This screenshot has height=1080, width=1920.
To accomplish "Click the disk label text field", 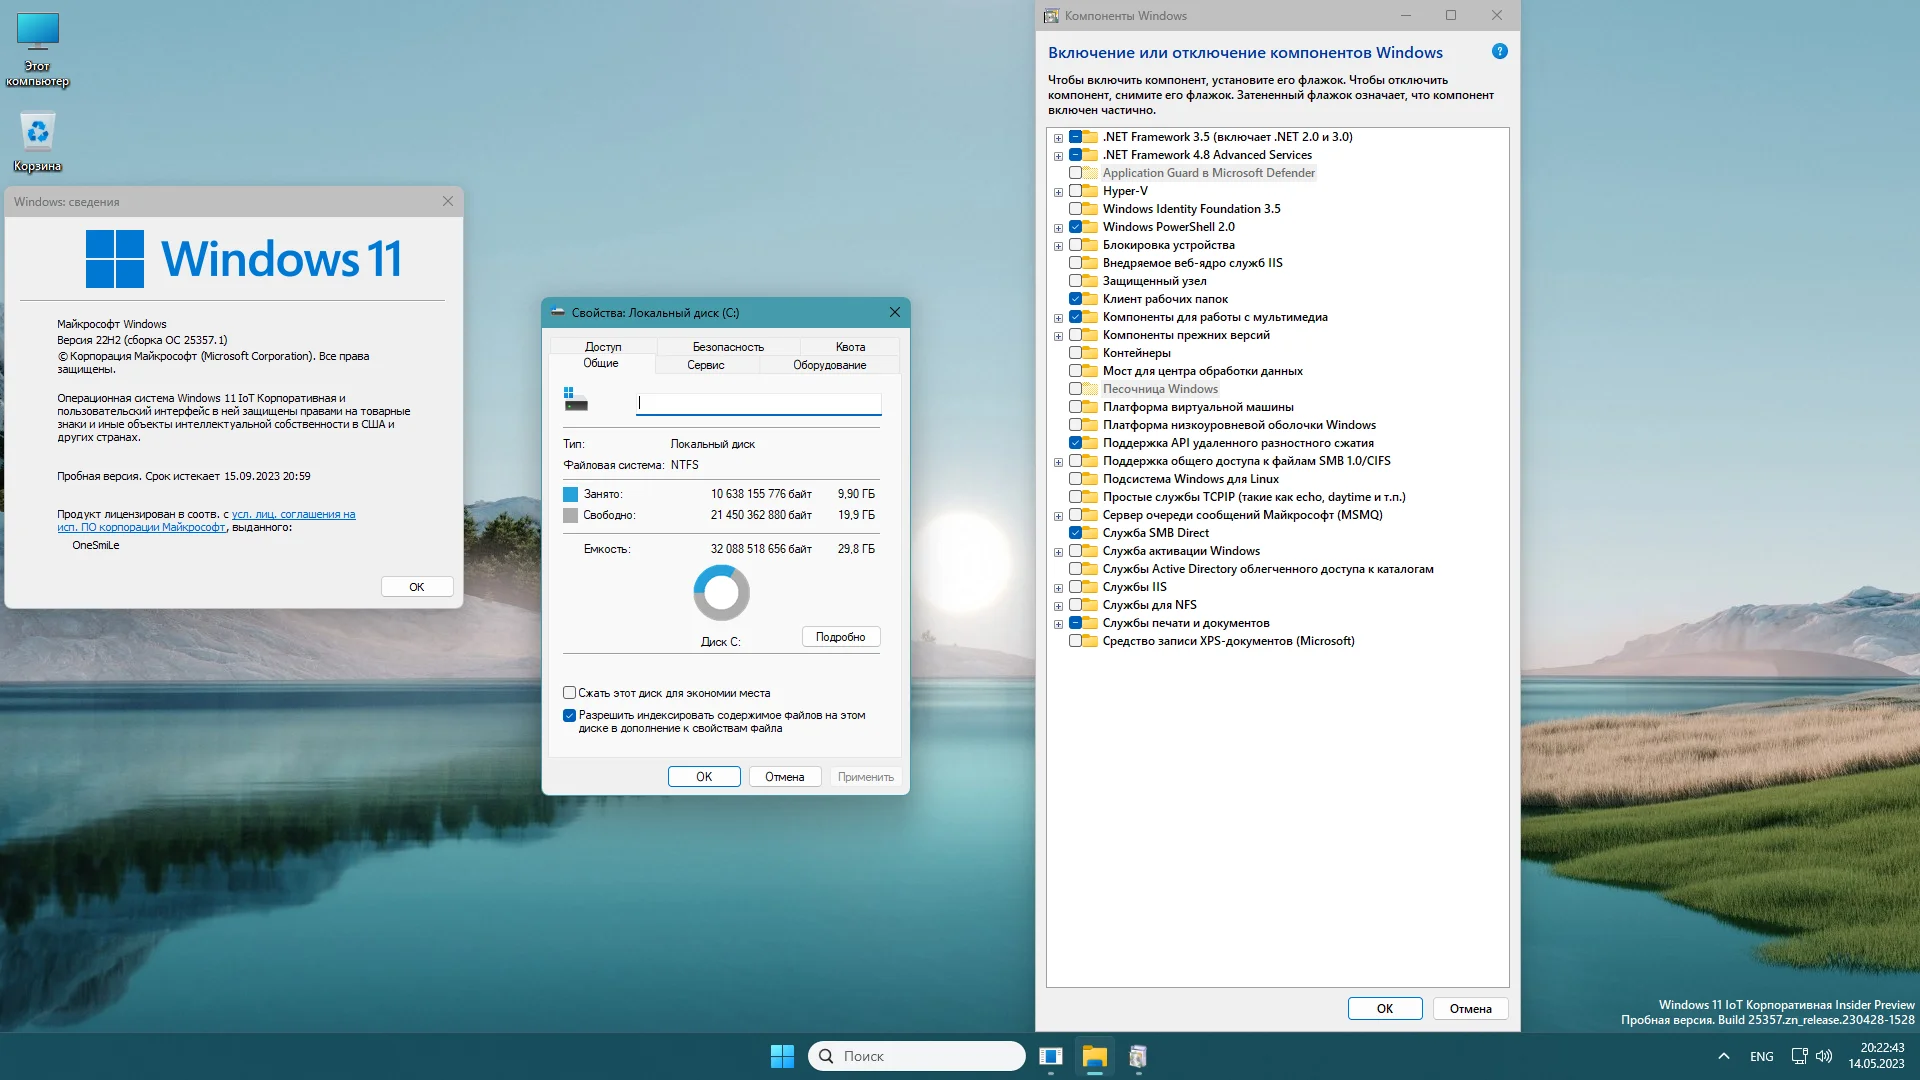I will point(758,403).
